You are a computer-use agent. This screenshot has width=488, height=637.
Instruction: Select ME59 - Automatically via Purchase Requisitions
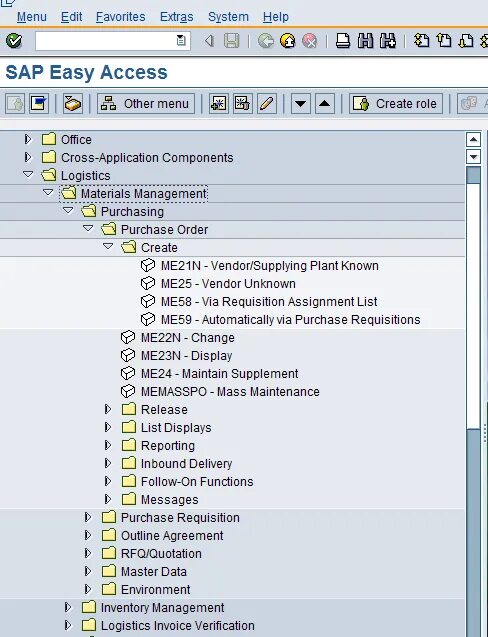[x=291, y=320]
